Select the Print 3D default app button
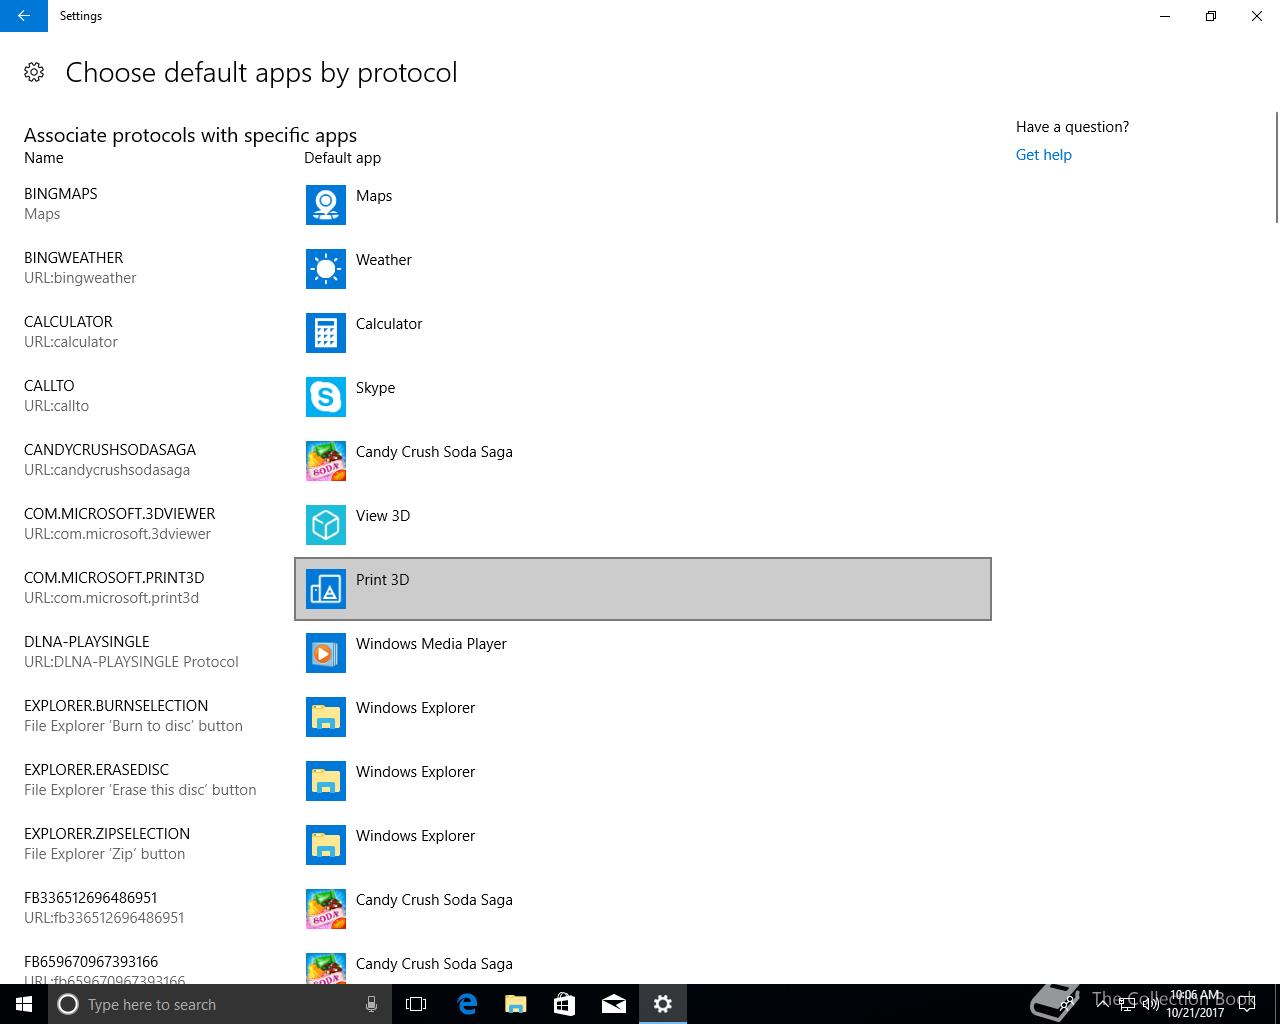The width and height of the screenshot is (1280, 1024). [x=643, y=589]
